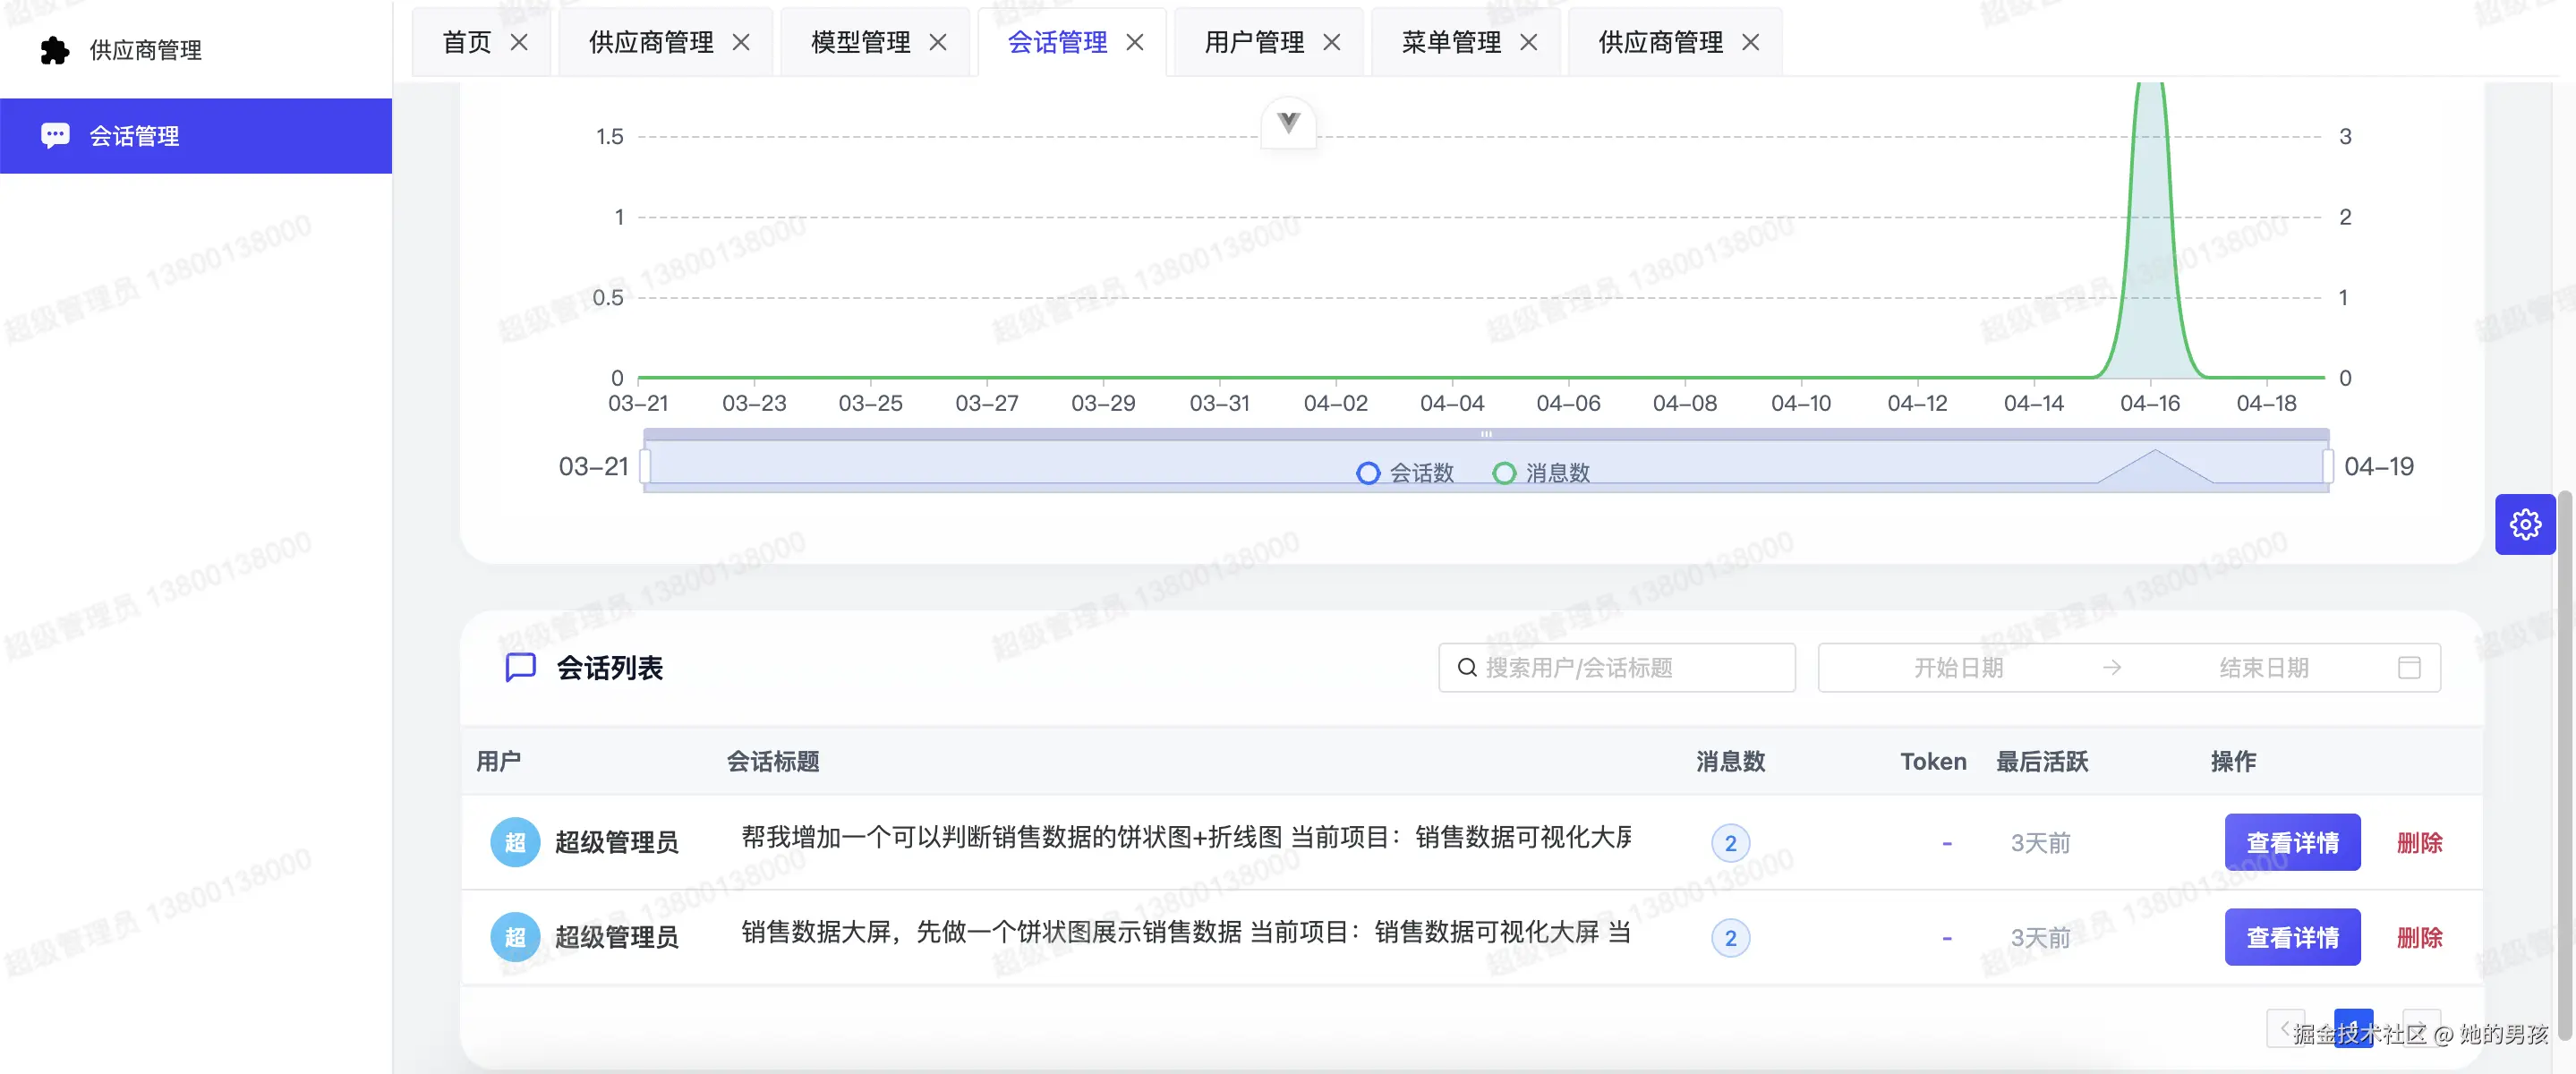Collapse panel with the down chevron button
The width and height of the screenshot is (2576, 1074).
[x=1288, y=122]
